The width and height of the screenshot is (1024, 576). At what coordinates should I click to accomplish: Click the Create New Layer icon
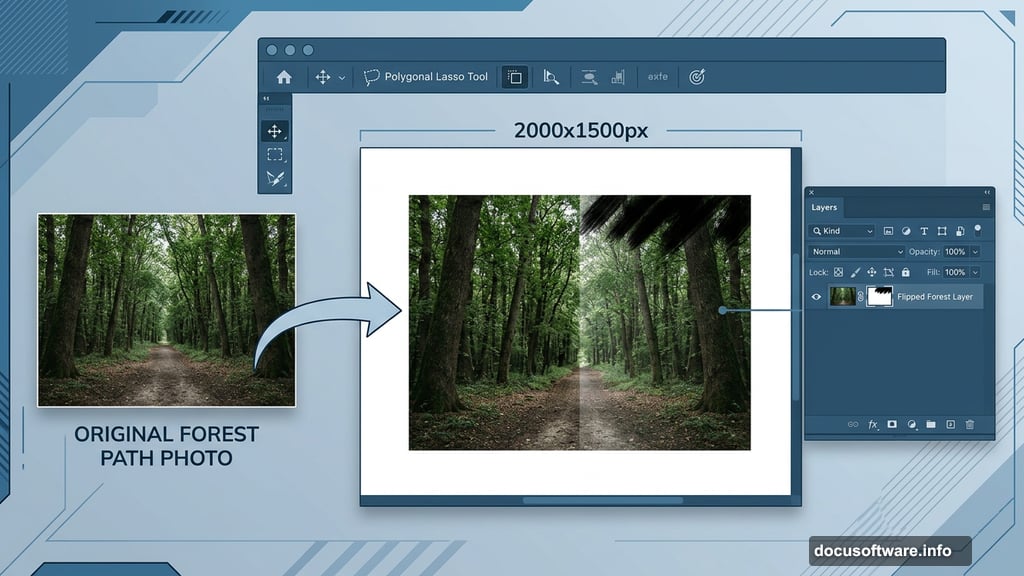pyautogui.click(x=950, y=424)
